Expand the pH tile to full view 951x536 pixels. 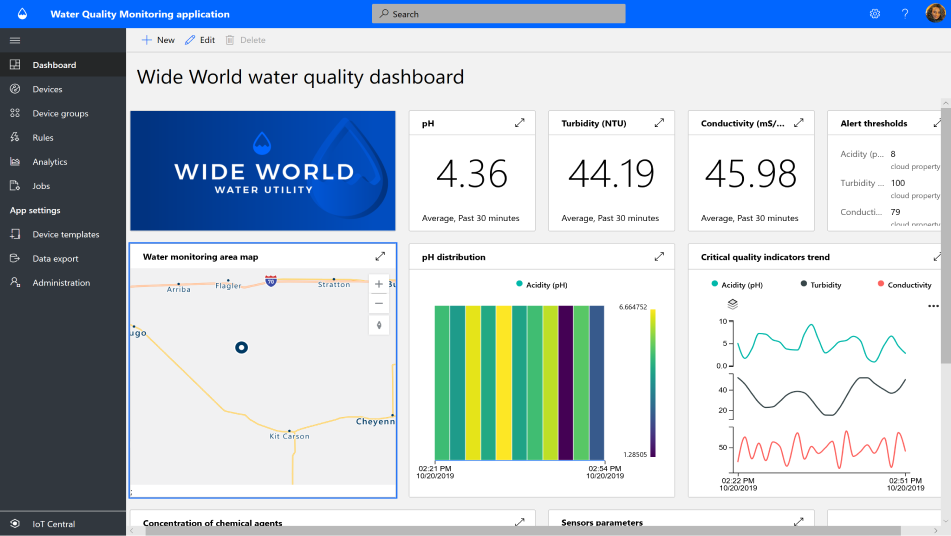coord(519,123)
